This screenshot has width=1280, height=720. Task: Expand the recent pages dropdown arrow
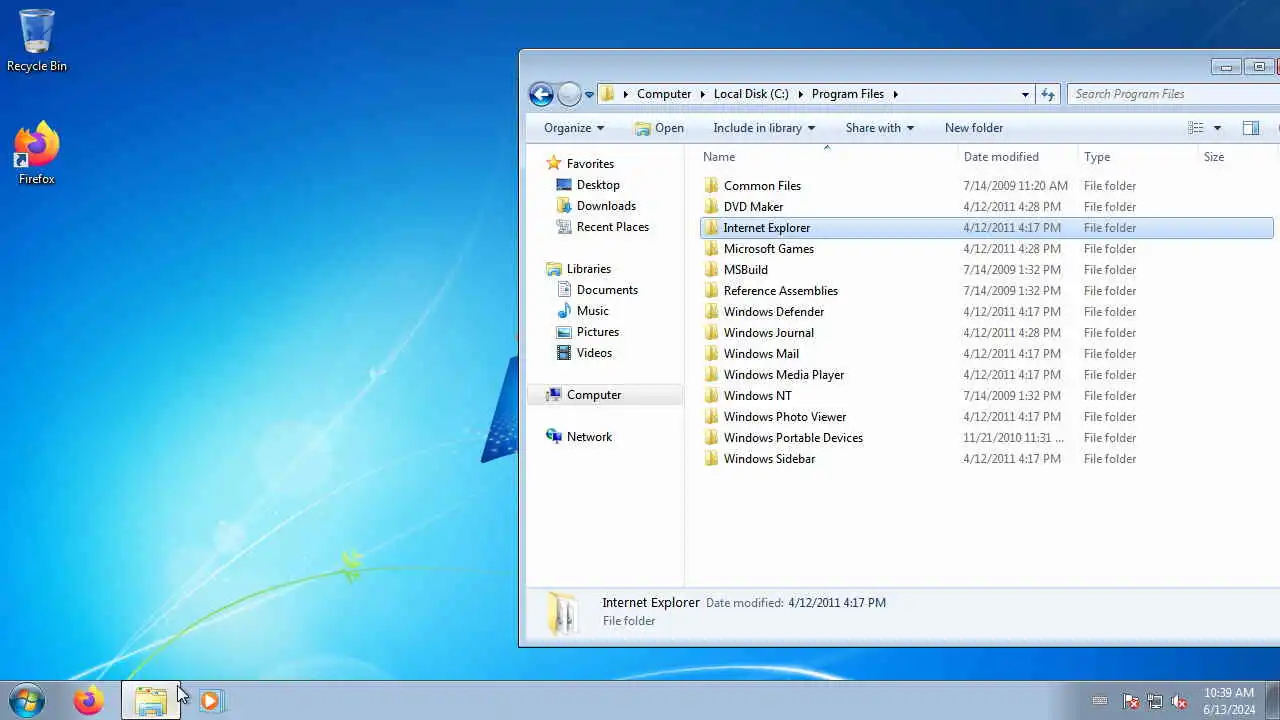590,95
